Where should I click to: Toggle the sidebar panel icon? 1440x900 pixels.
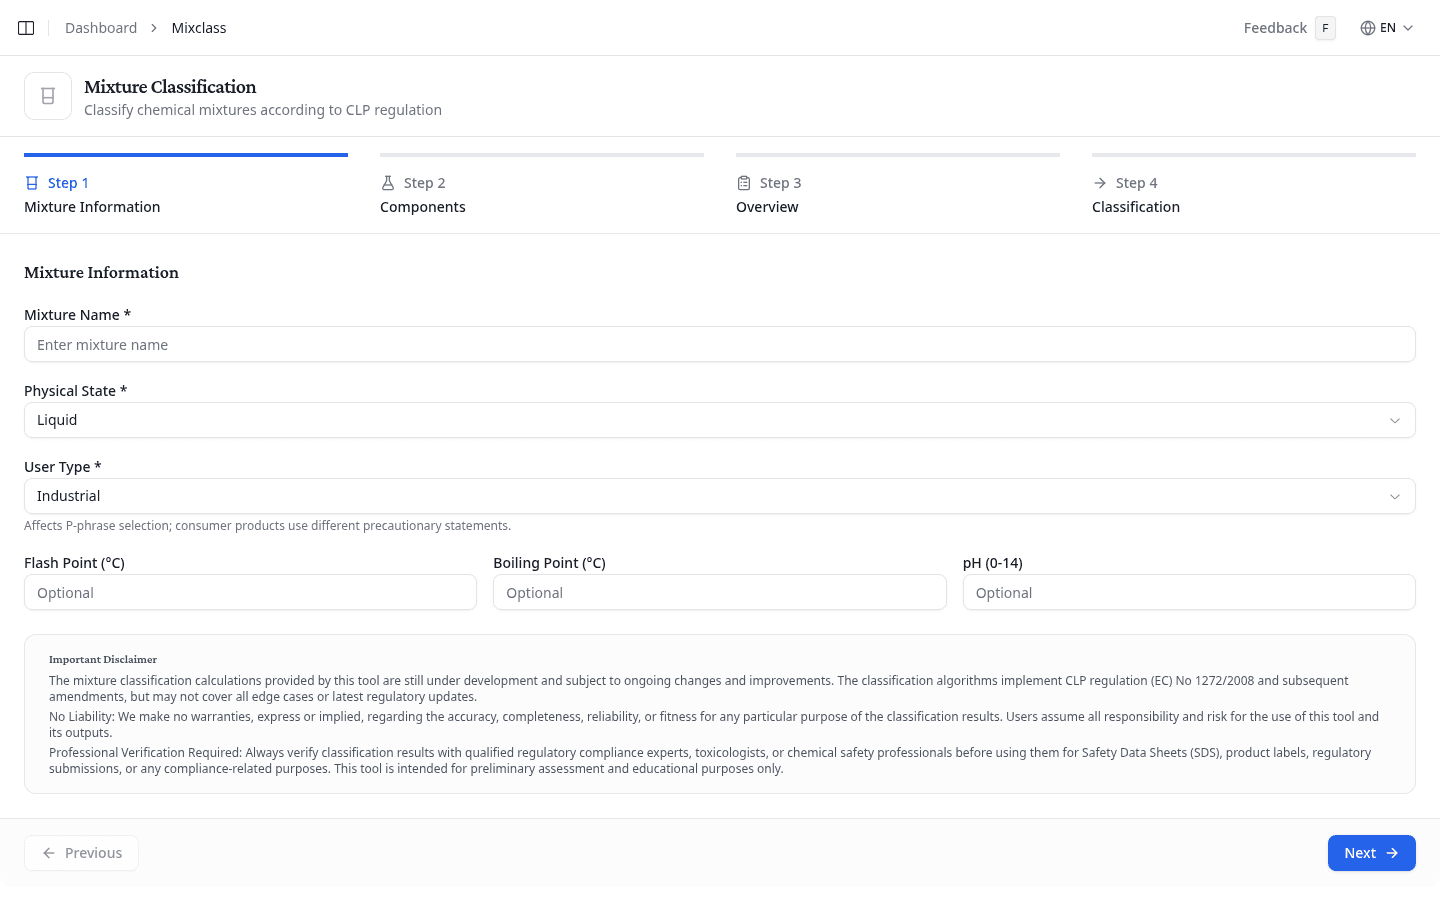point(26,28)
